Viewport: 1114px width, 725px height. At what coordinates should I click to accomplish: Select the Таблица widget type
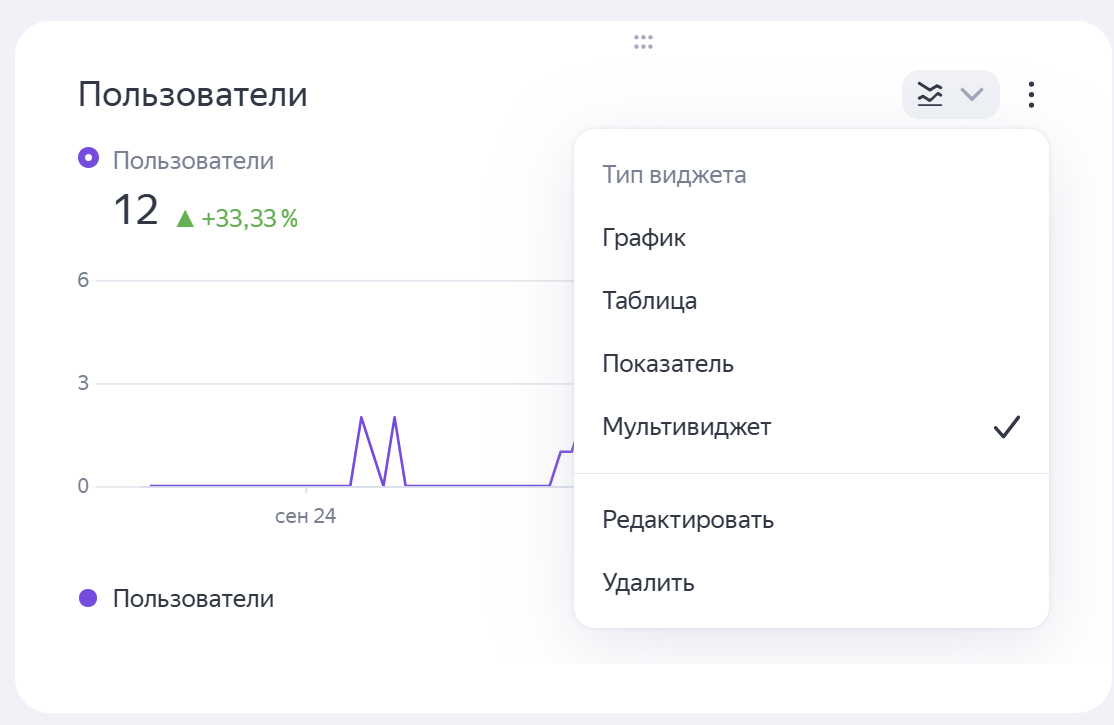coord(650,301)
